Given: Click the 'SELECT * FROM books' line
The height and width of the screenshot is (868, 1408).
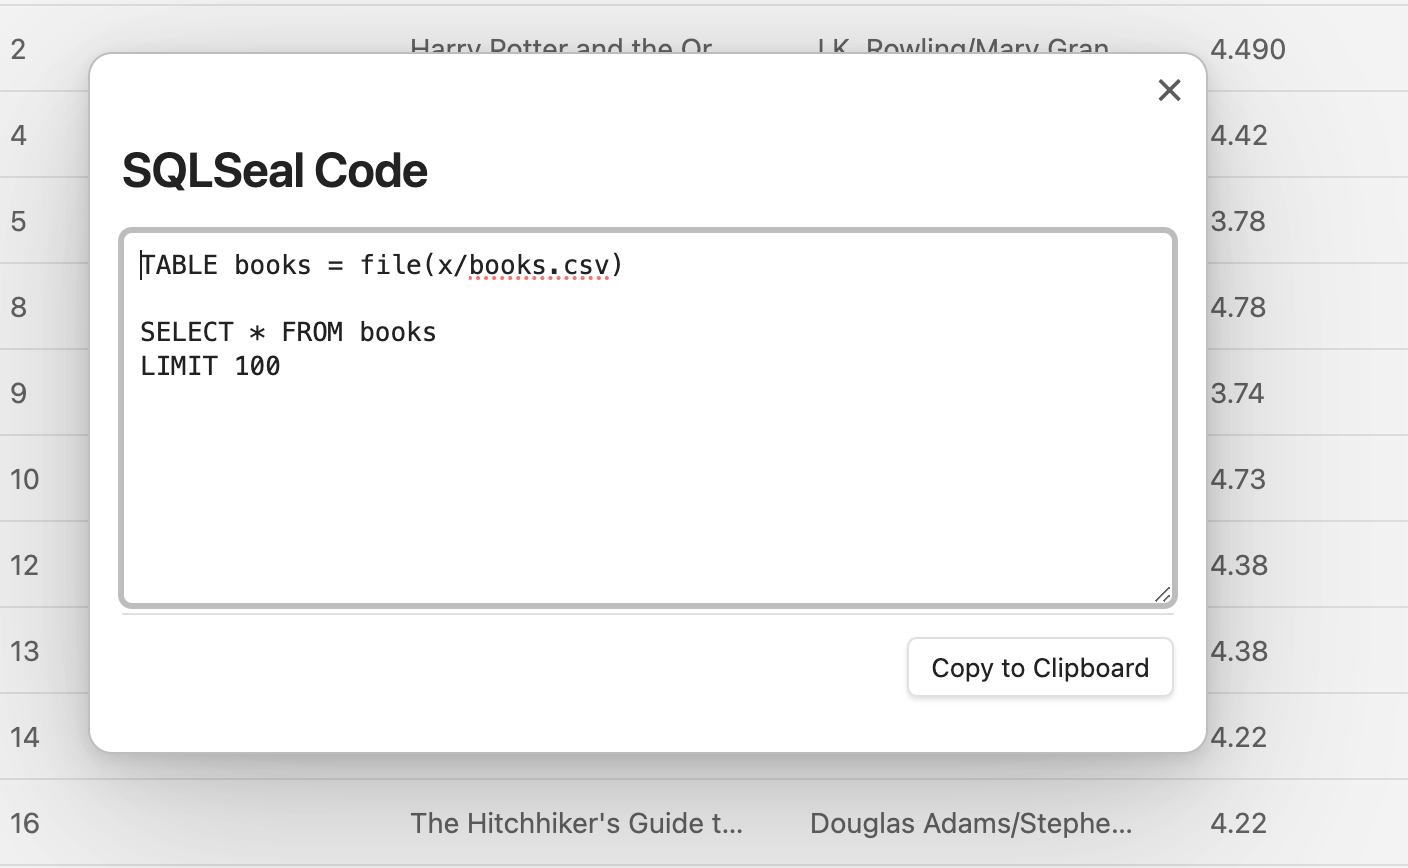Looking at the screenshot, I should pos(288,332).
